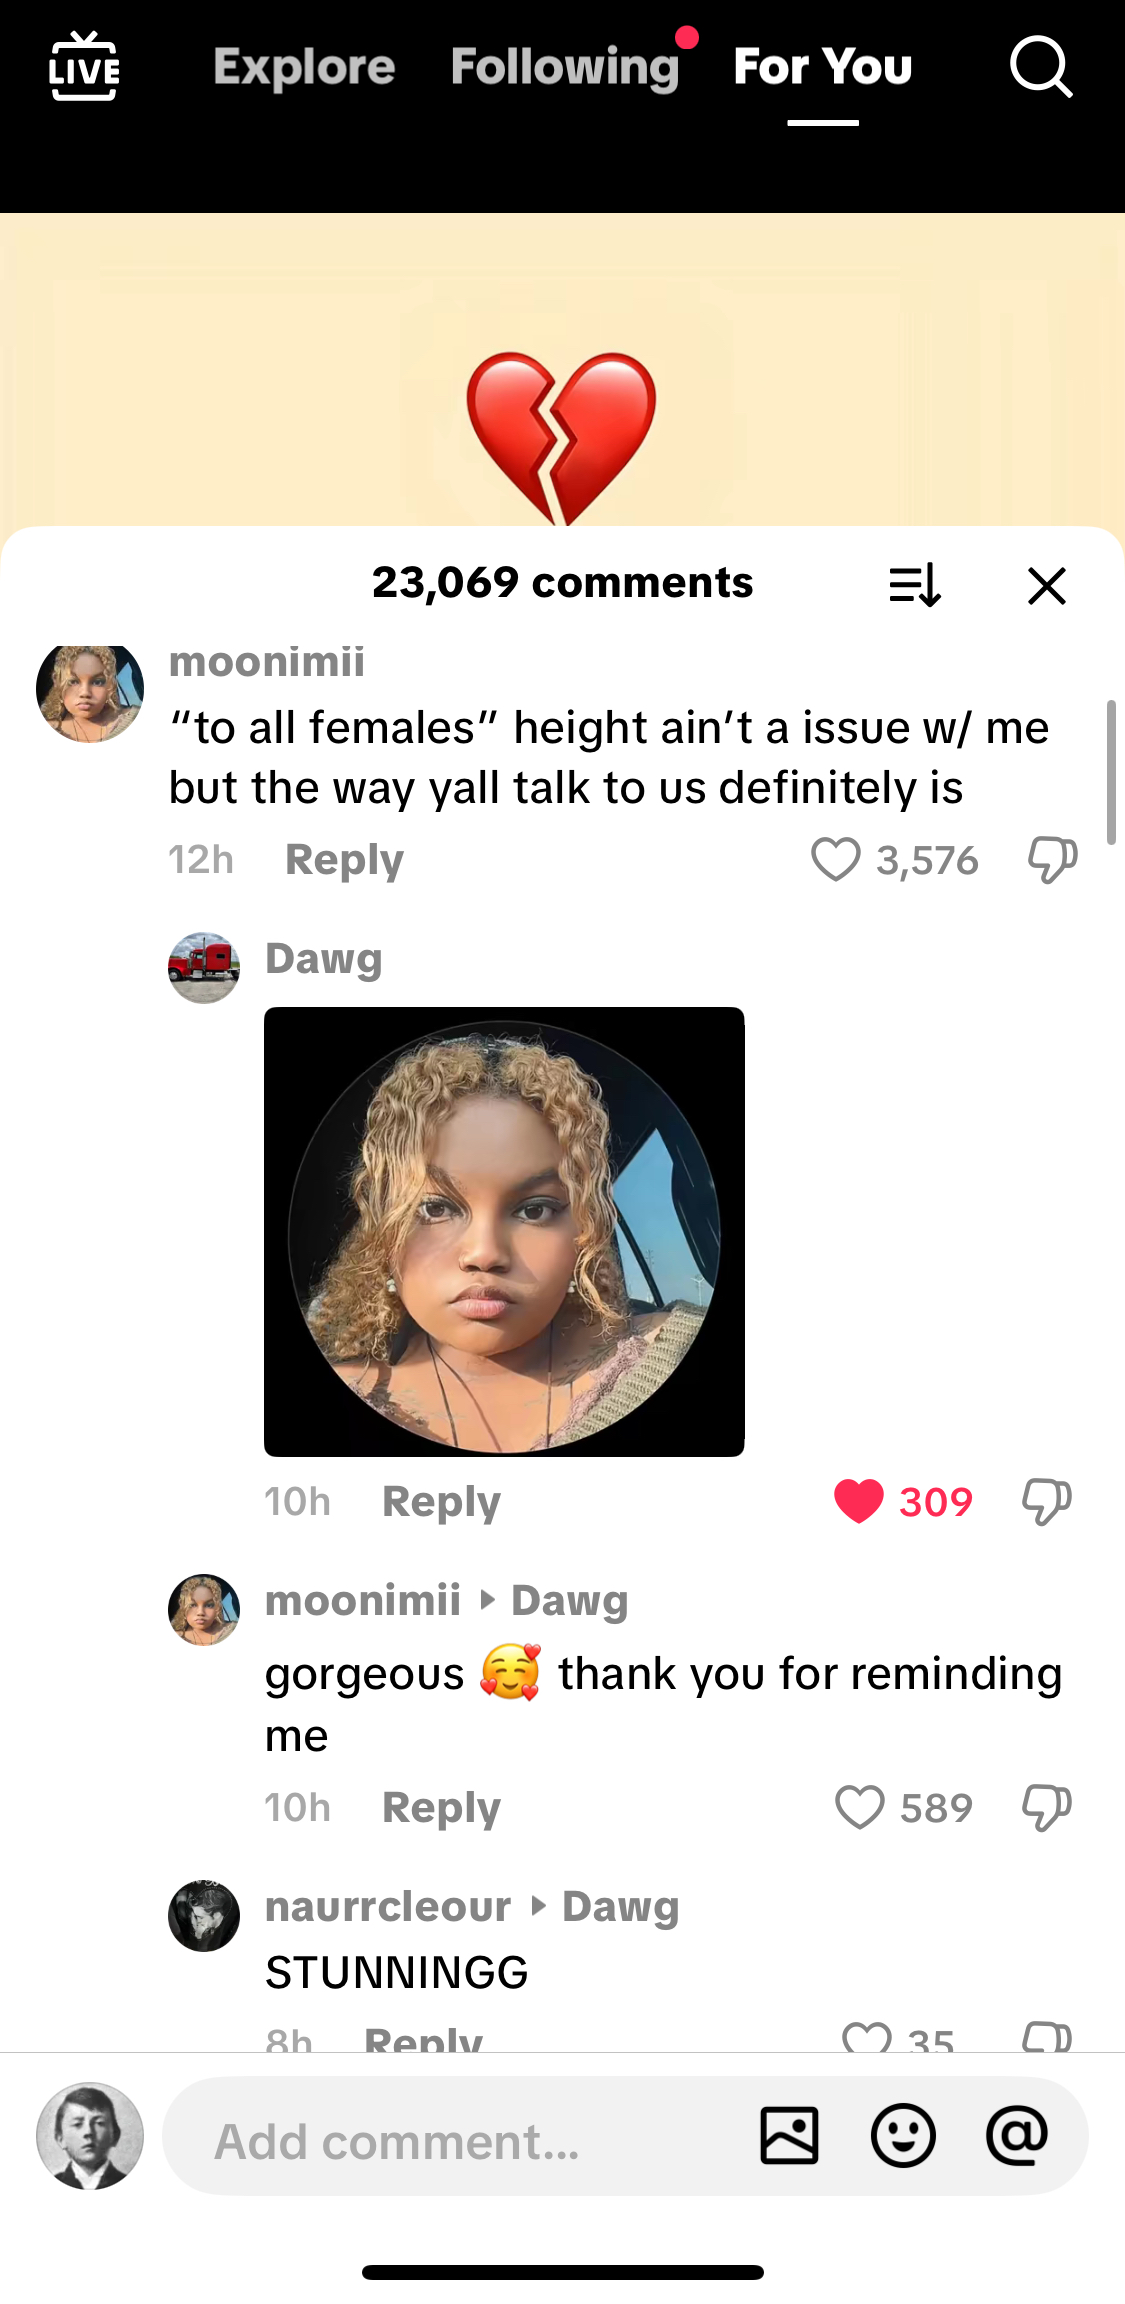Unlike Dawg's photo reply with 309 likes

(x=859, y=1501)
